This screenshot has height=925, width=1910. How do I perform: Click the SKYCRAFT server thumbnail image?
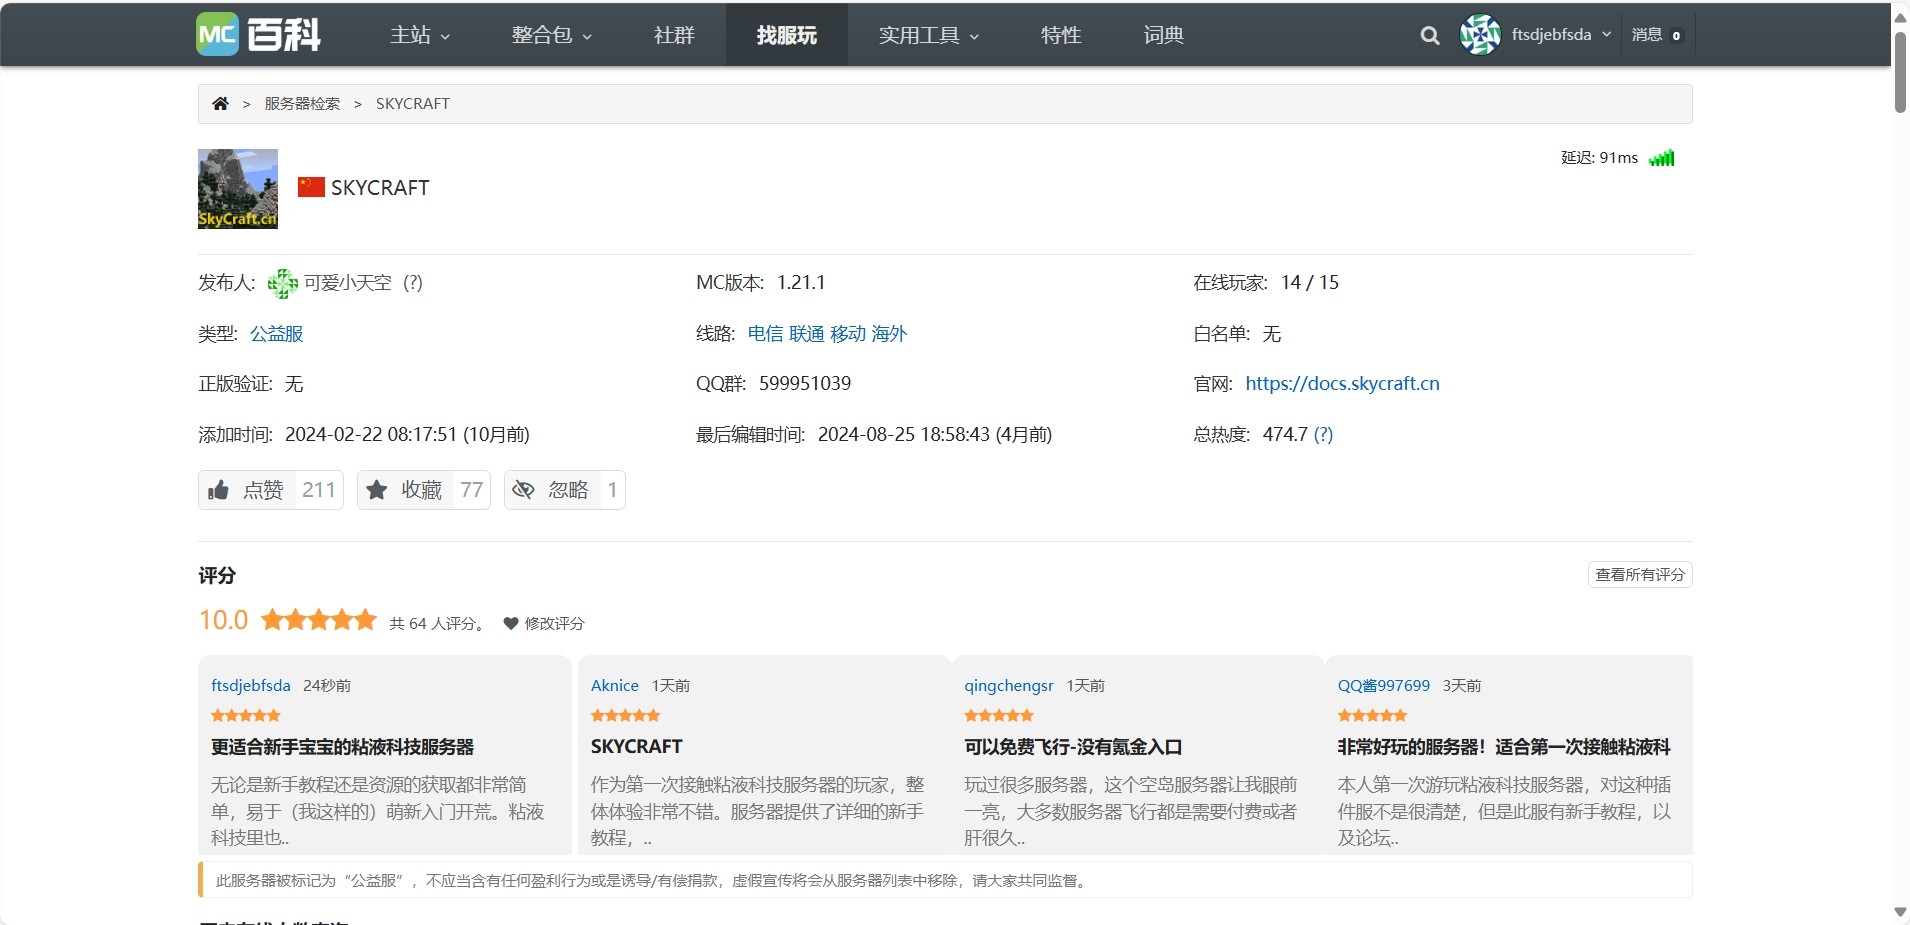click(x=238, y=189)
